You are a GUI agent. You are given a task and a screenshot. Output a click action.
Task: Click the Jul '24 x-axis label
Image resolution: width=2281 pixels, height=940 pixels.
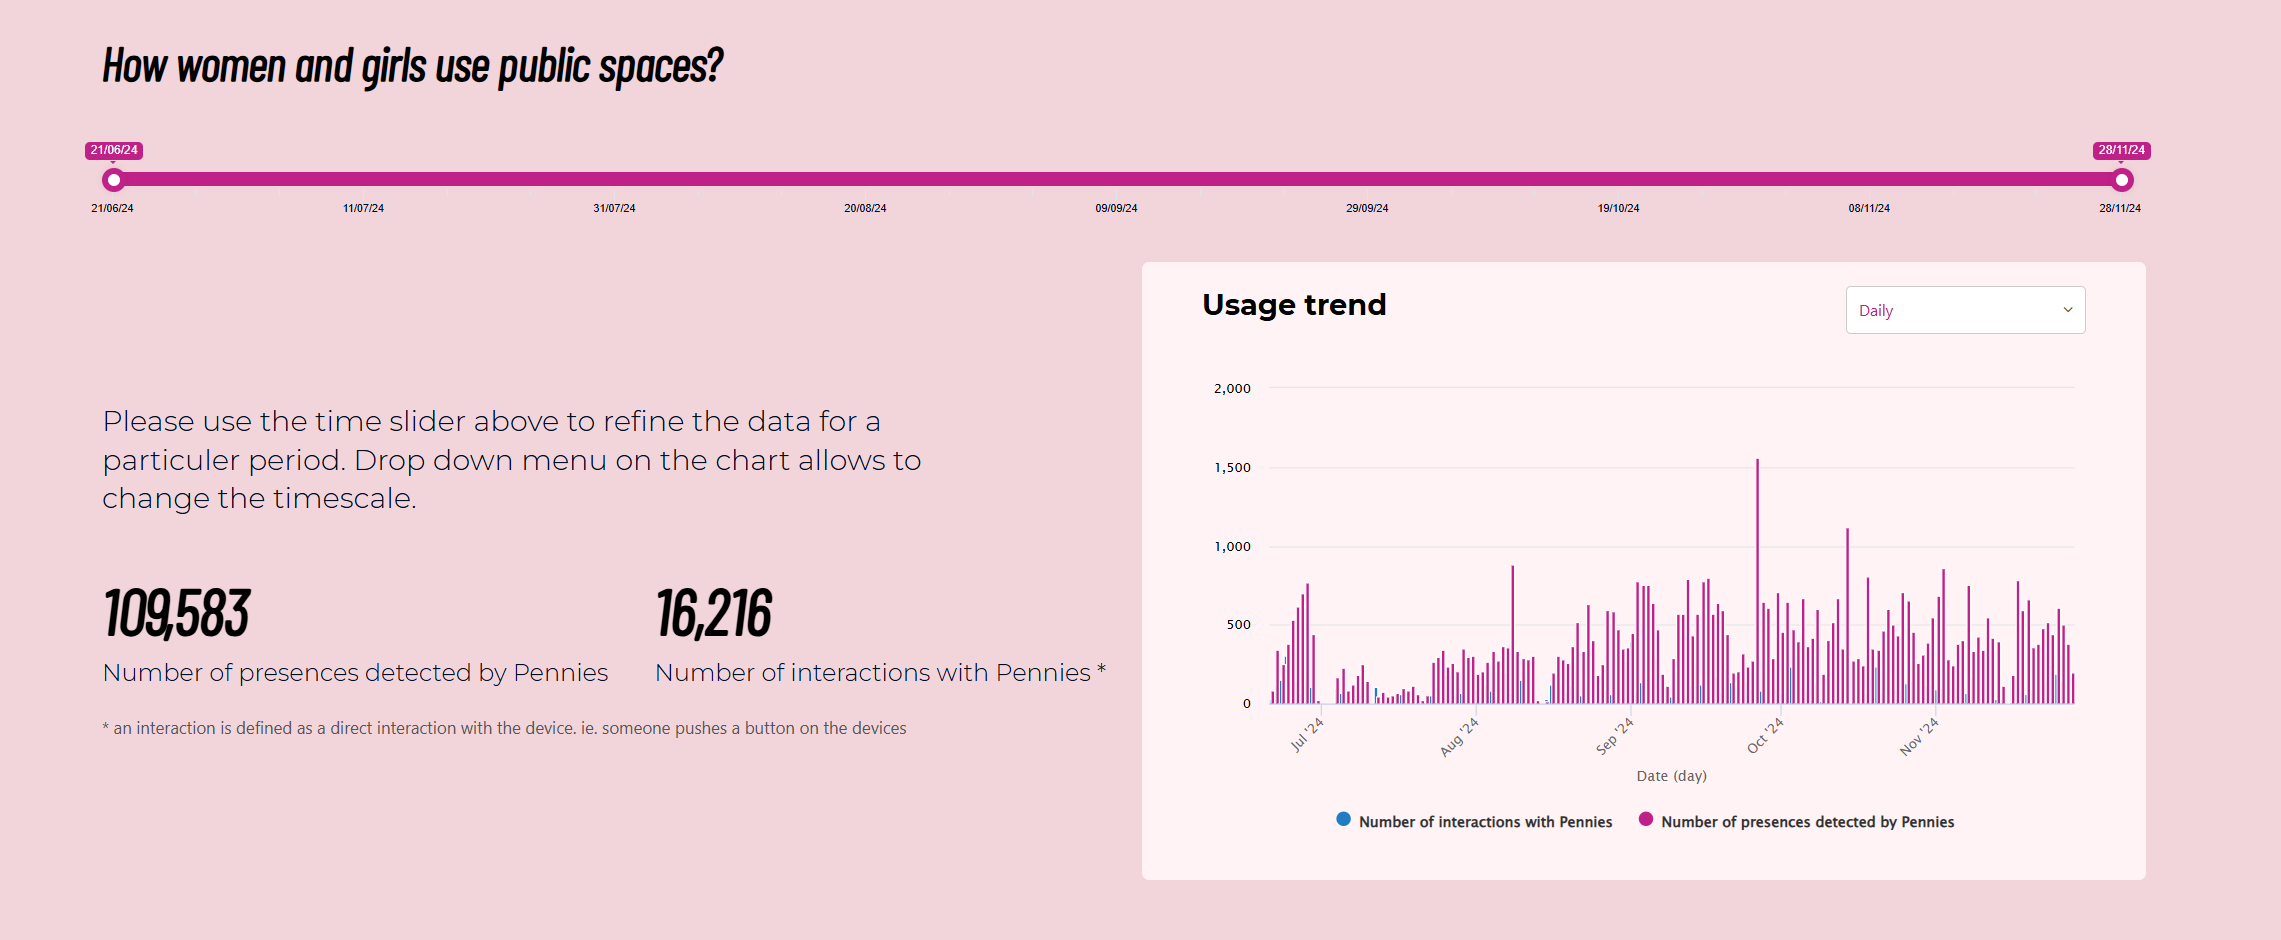click(1307, 735)
